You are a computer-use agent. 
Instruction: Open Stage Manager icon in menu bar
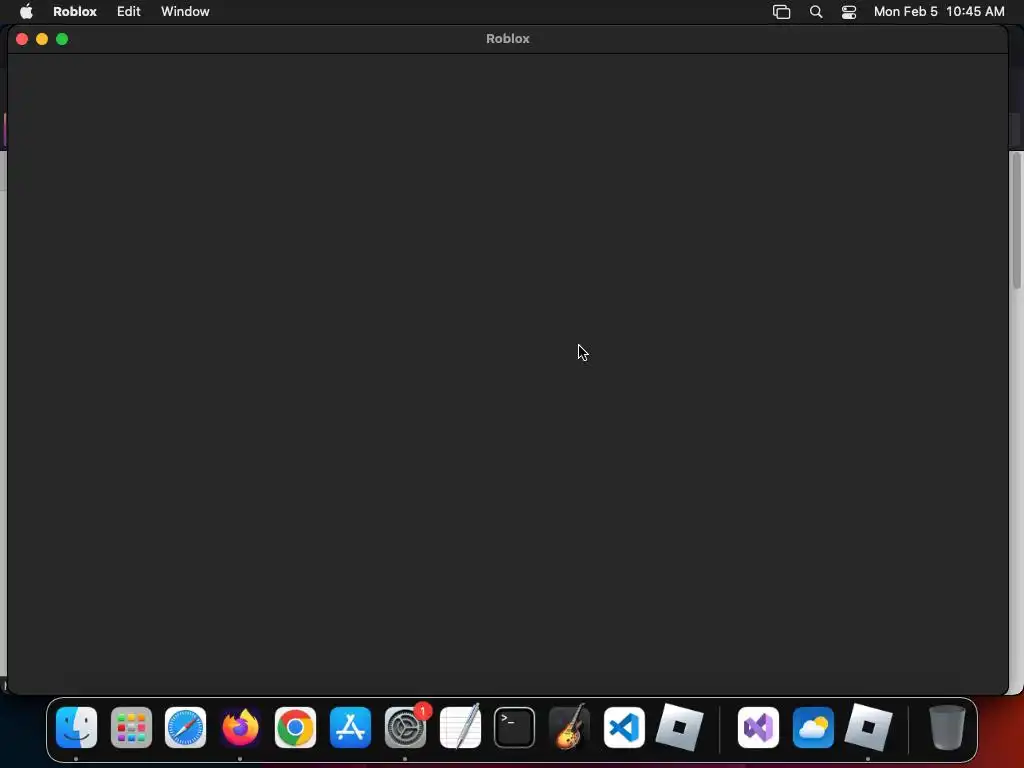[x=782, y=12]
